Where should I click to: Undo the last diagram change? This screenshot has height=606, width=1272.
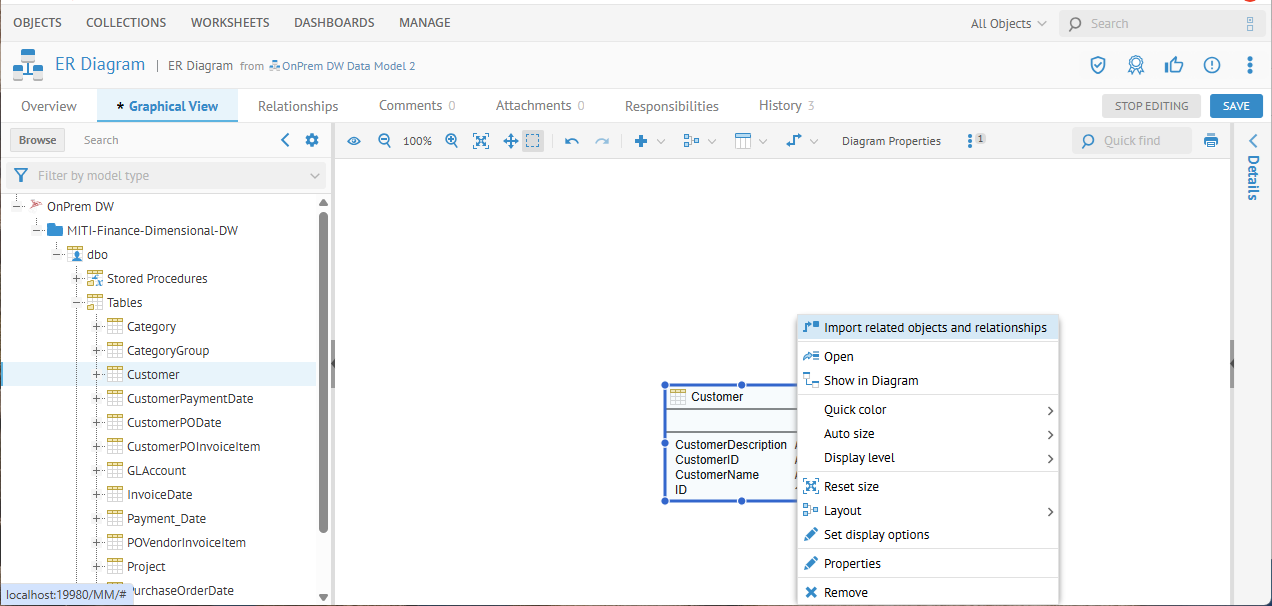tap(572, 141)
